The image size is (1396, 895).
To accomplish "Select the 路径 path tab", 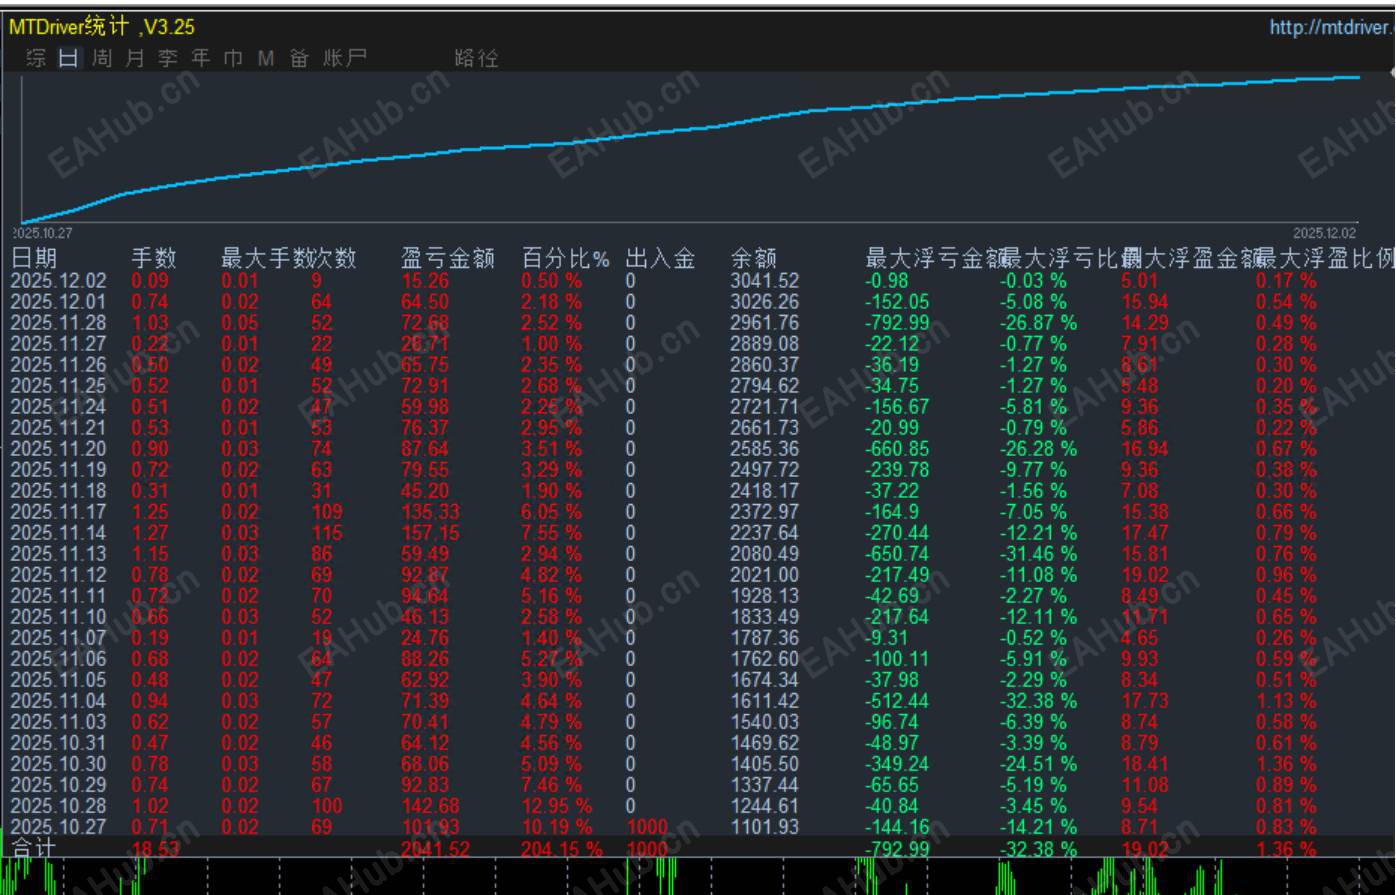I will (476, 58).
